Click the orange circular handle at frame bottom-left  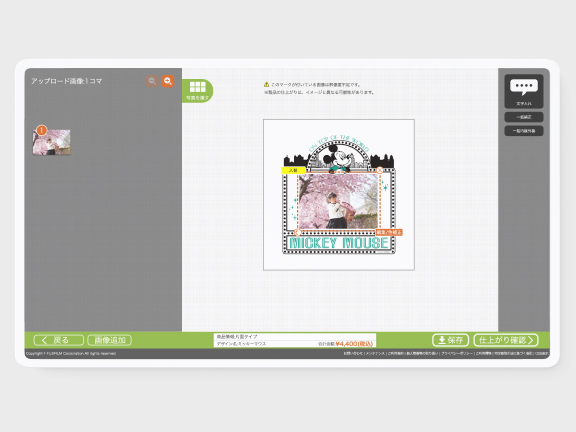[x=298, y=232]
